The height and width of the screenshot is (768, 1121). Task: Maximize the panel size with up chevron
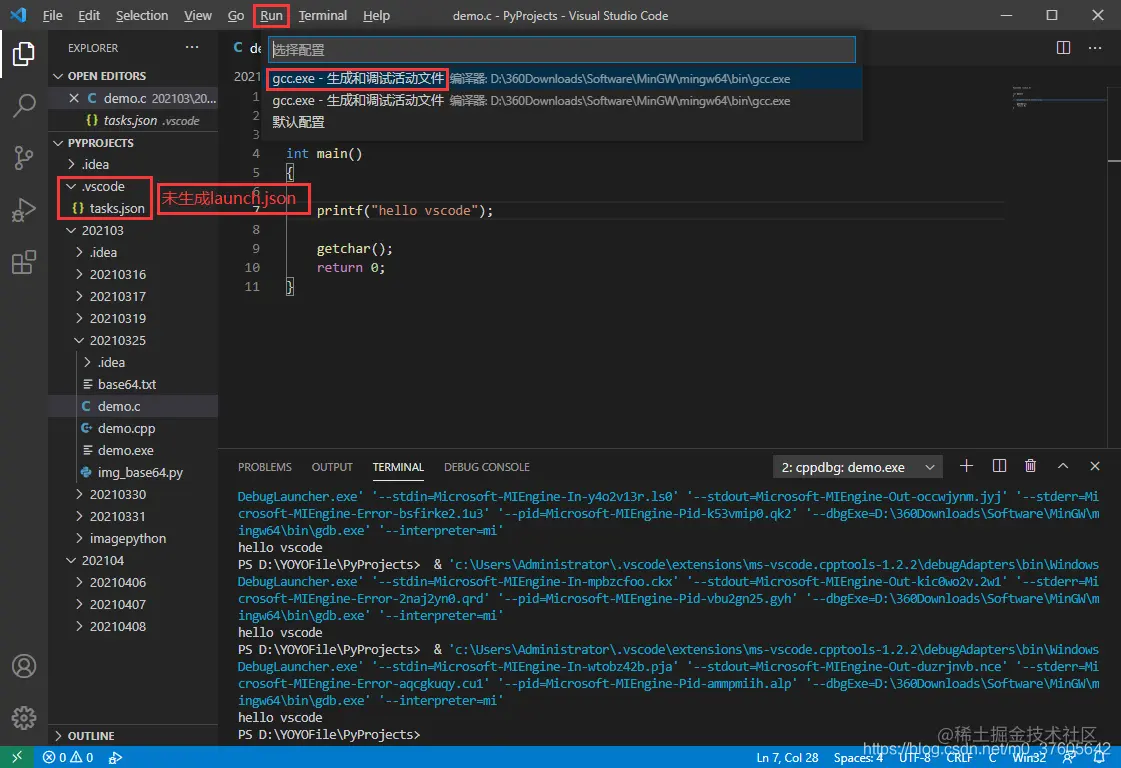coord(1063,466)
